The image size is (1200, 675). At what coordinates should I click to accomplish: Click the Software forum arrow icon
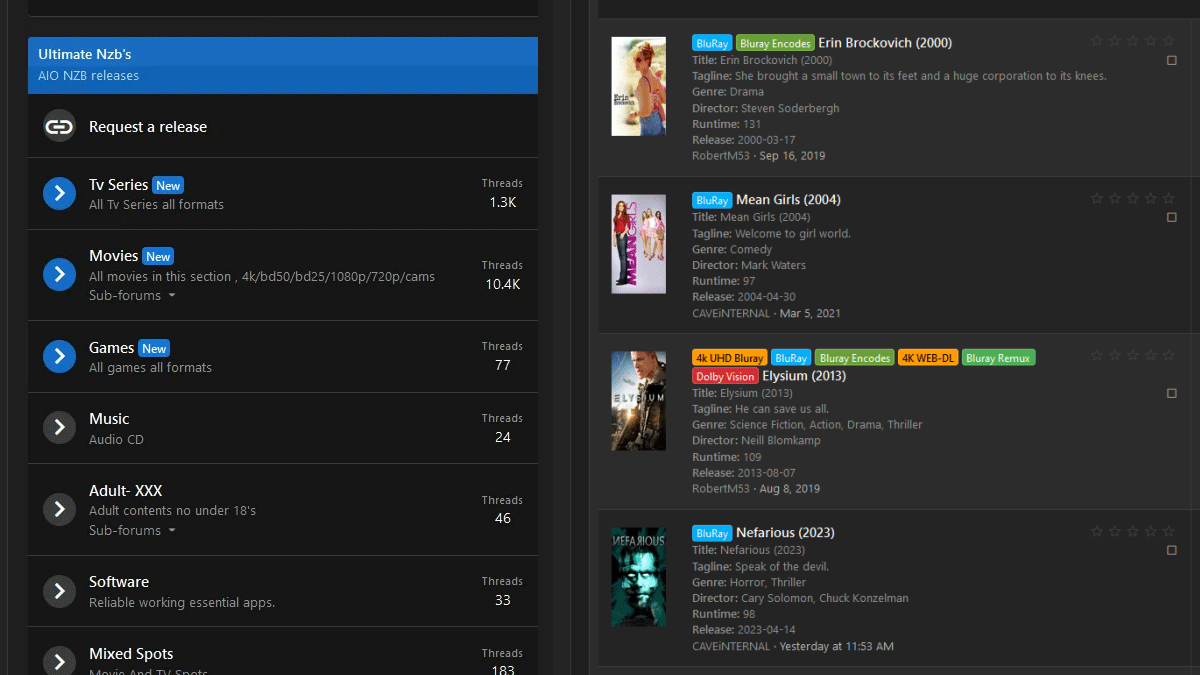[x=59, y=591]
